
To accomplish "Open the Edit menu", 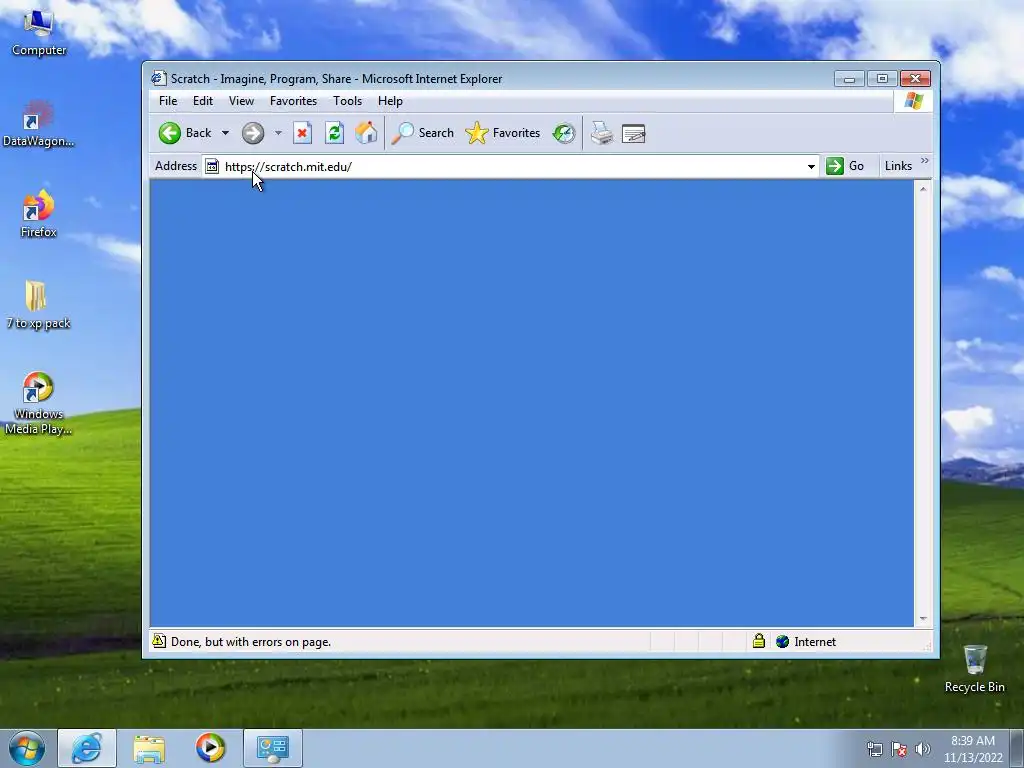I will 202,101.
